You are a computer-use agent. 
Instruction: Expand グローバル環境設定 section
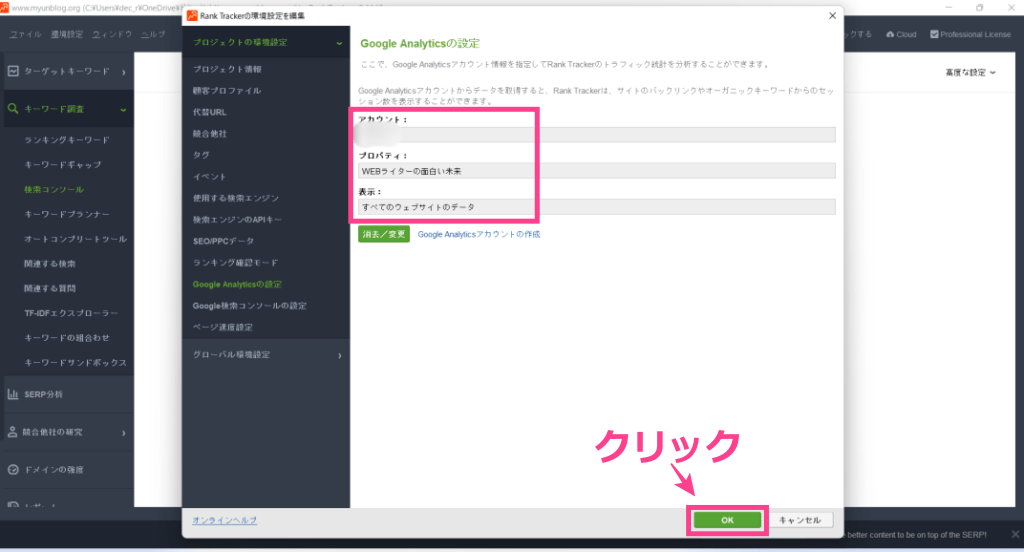coord(340,355)
